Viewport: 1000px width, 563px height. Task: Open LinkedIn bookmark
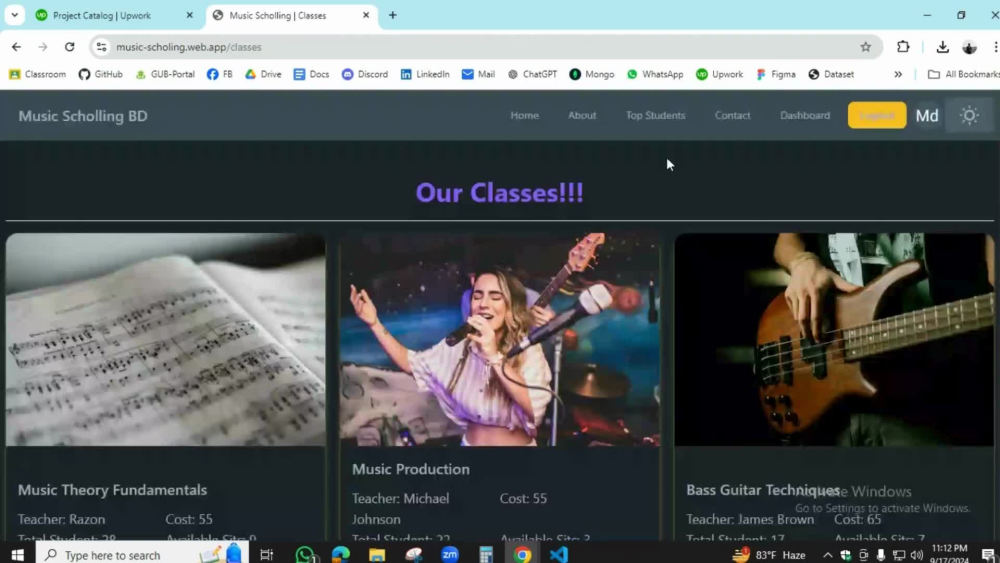click(x=425, y=75)
